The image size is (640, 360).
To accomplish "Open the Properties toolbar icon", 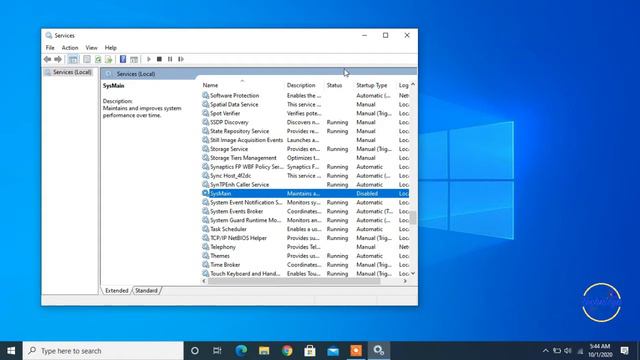I will 87,59.
